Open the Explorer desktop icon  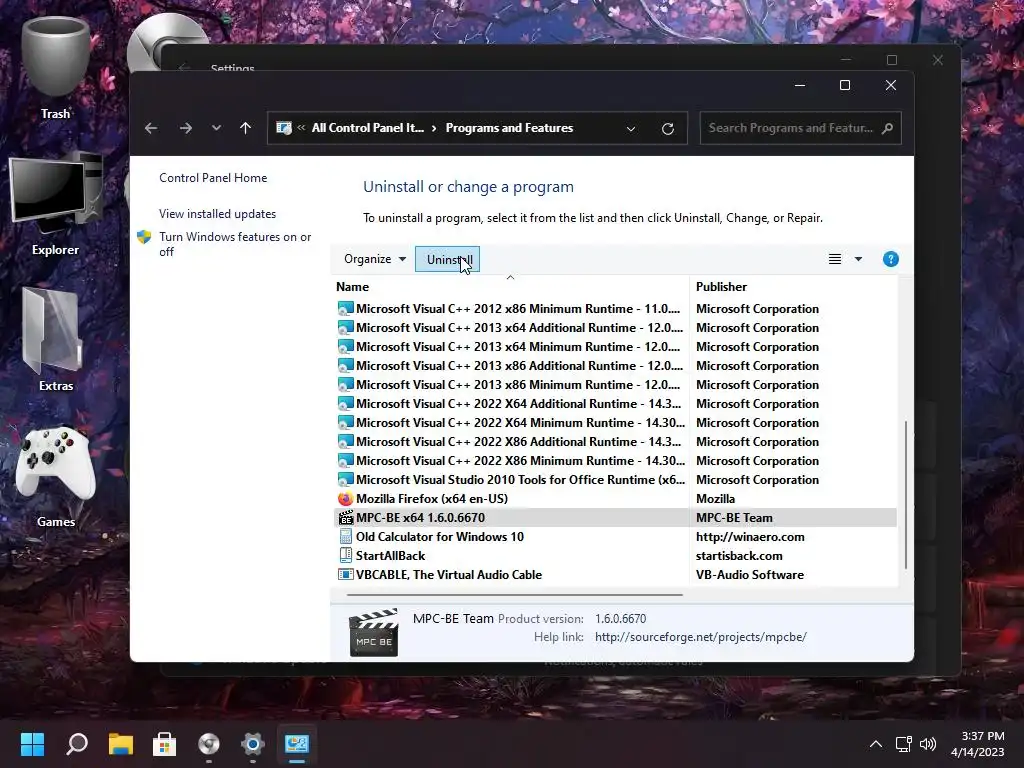56,204
